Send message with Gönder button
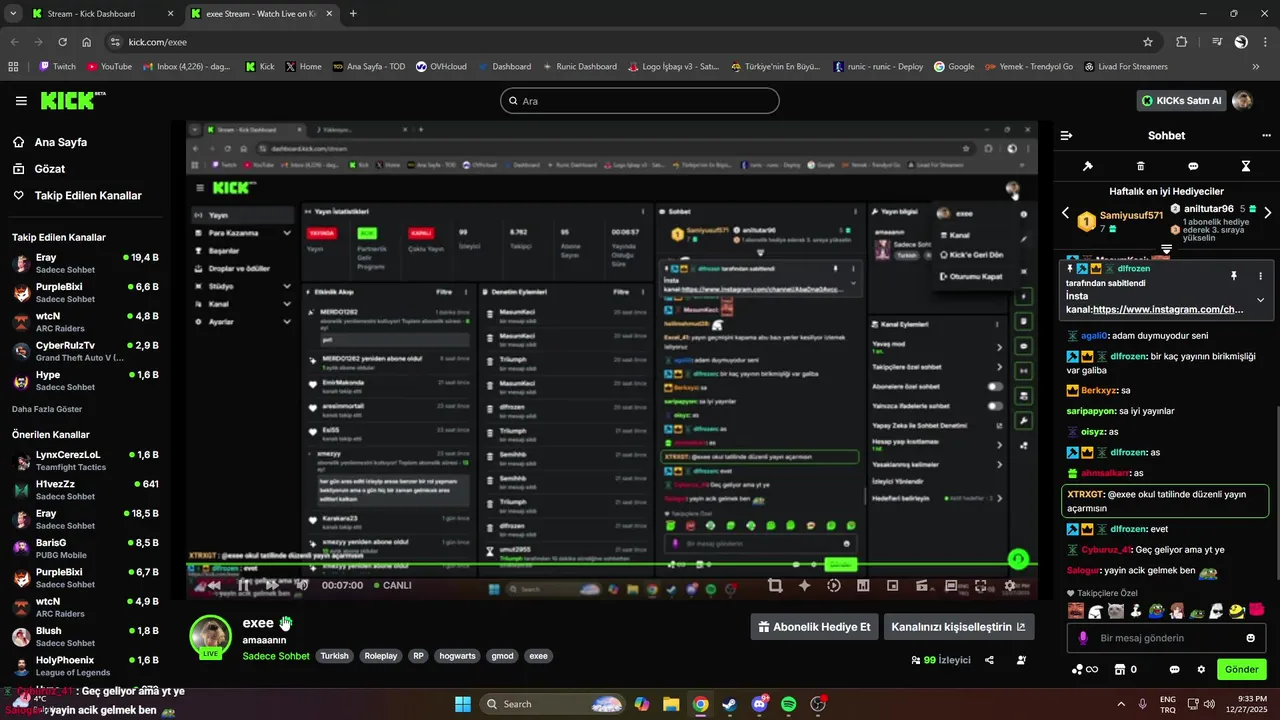This screenshot has width=1280, height=720. (x=1241, y=669)
